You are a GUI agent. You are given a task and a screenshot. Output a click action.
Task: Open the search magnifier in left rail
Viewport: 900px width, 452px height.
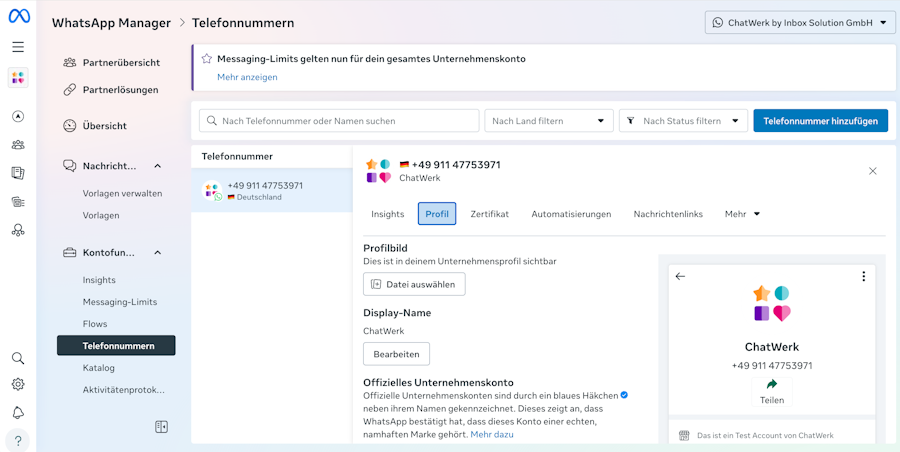(x=18, y=358)
